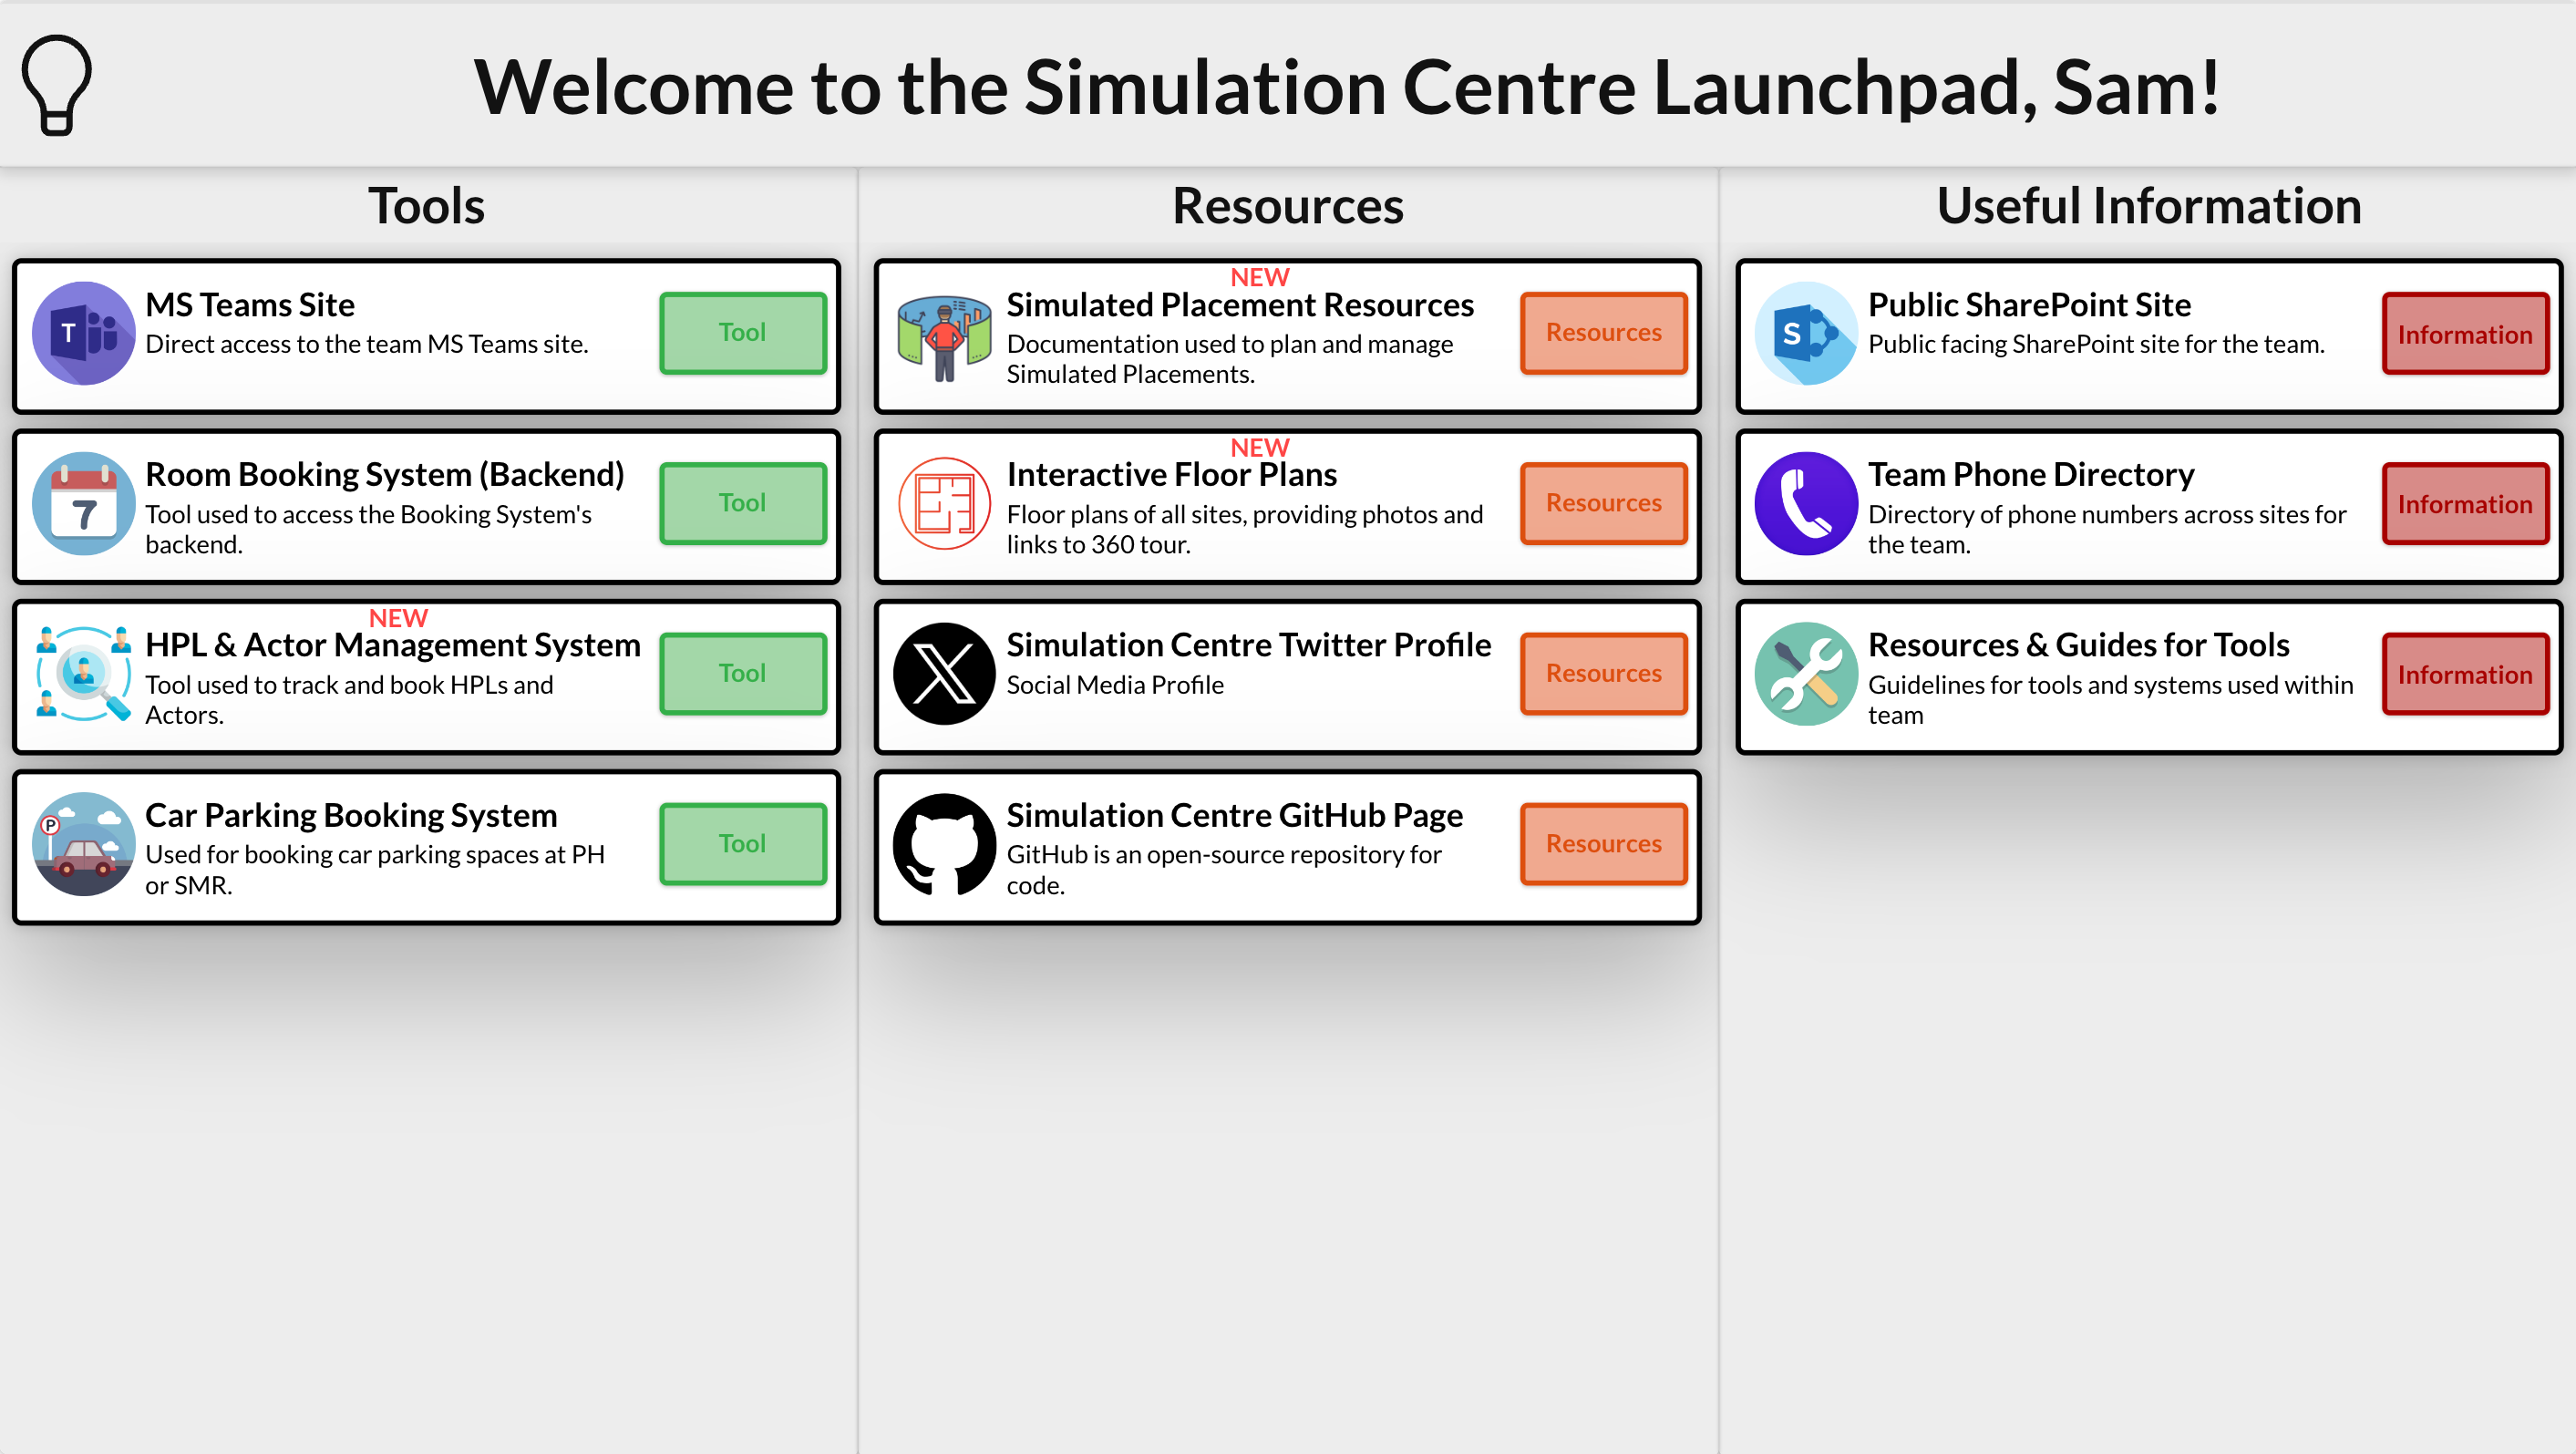Click the purple phone directory icon
Viewport: 2576px width, 1454px height.
1806,504
